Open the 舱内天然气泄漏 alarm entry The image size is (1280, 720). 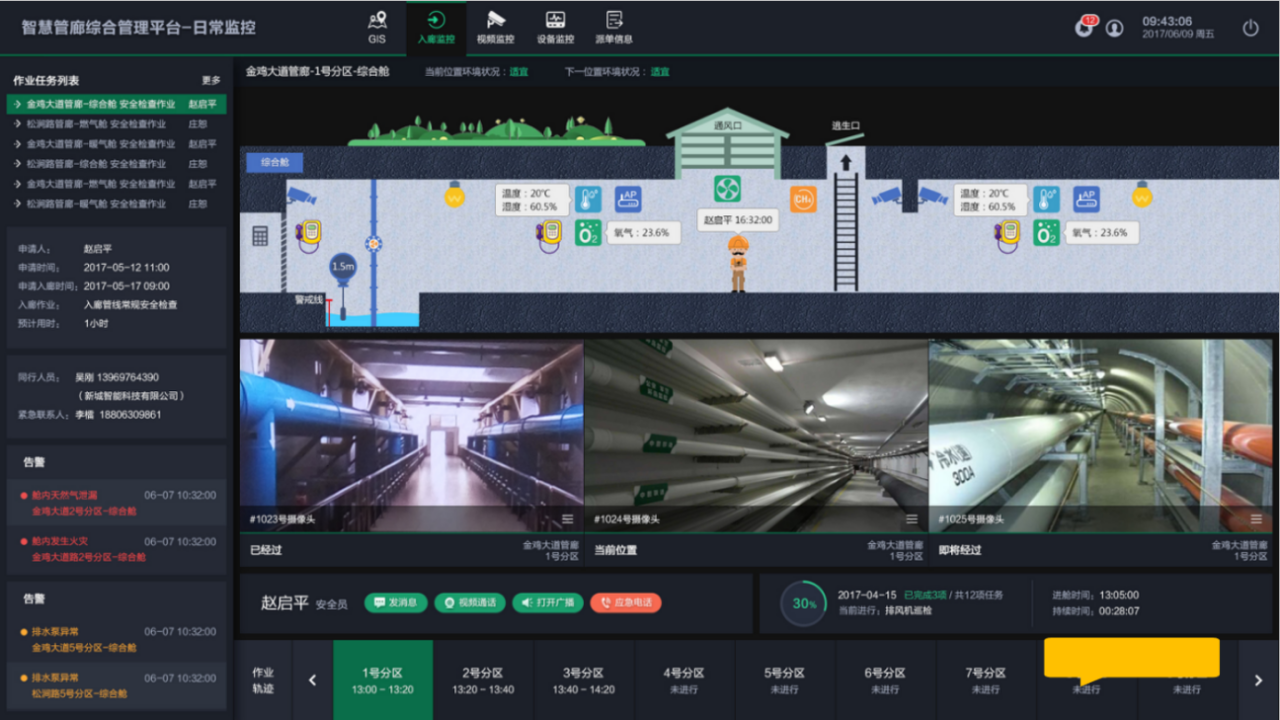[117, 502]
